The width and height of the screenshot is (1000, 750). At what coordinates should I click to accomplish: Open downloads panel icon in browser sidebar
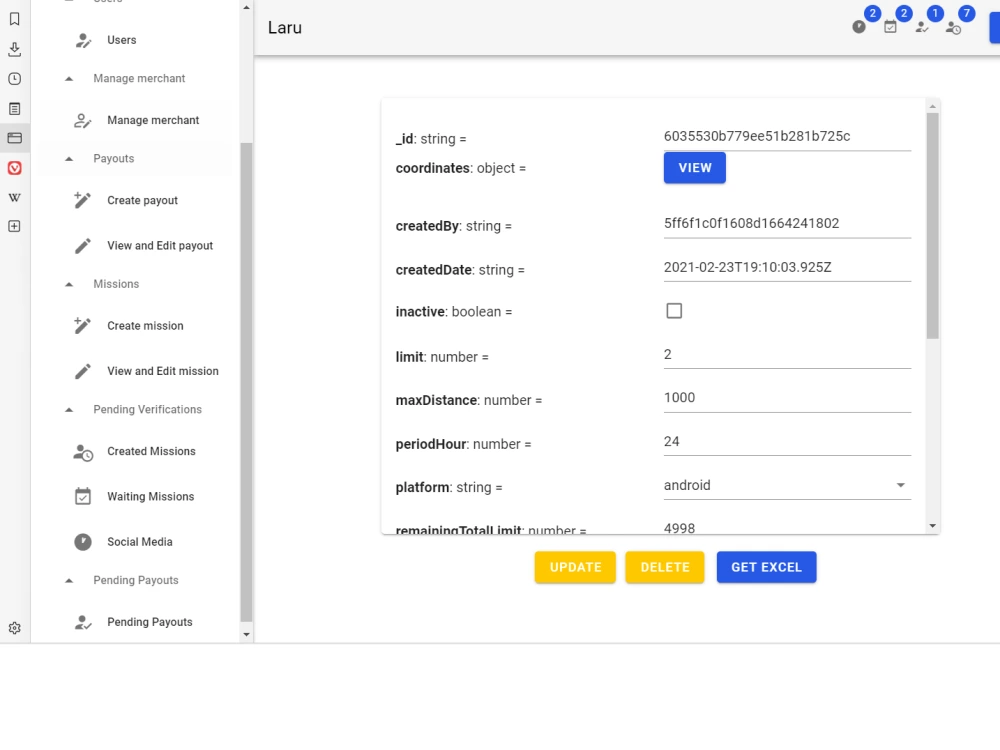(x=15, y=49)
